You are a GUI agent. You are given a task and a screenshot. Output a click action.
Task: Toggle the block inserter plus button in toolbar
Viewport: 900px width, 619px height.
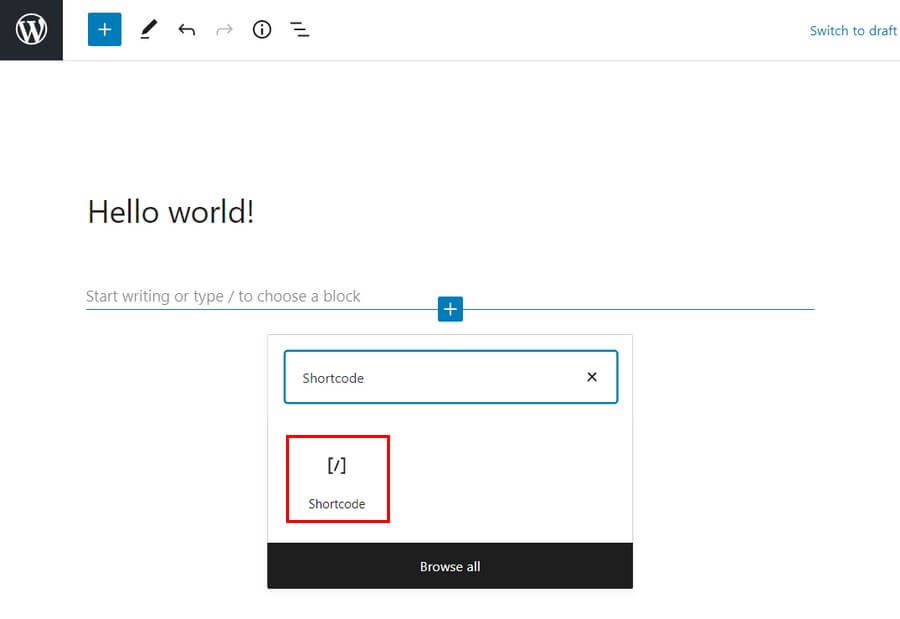tap(104, 29)
